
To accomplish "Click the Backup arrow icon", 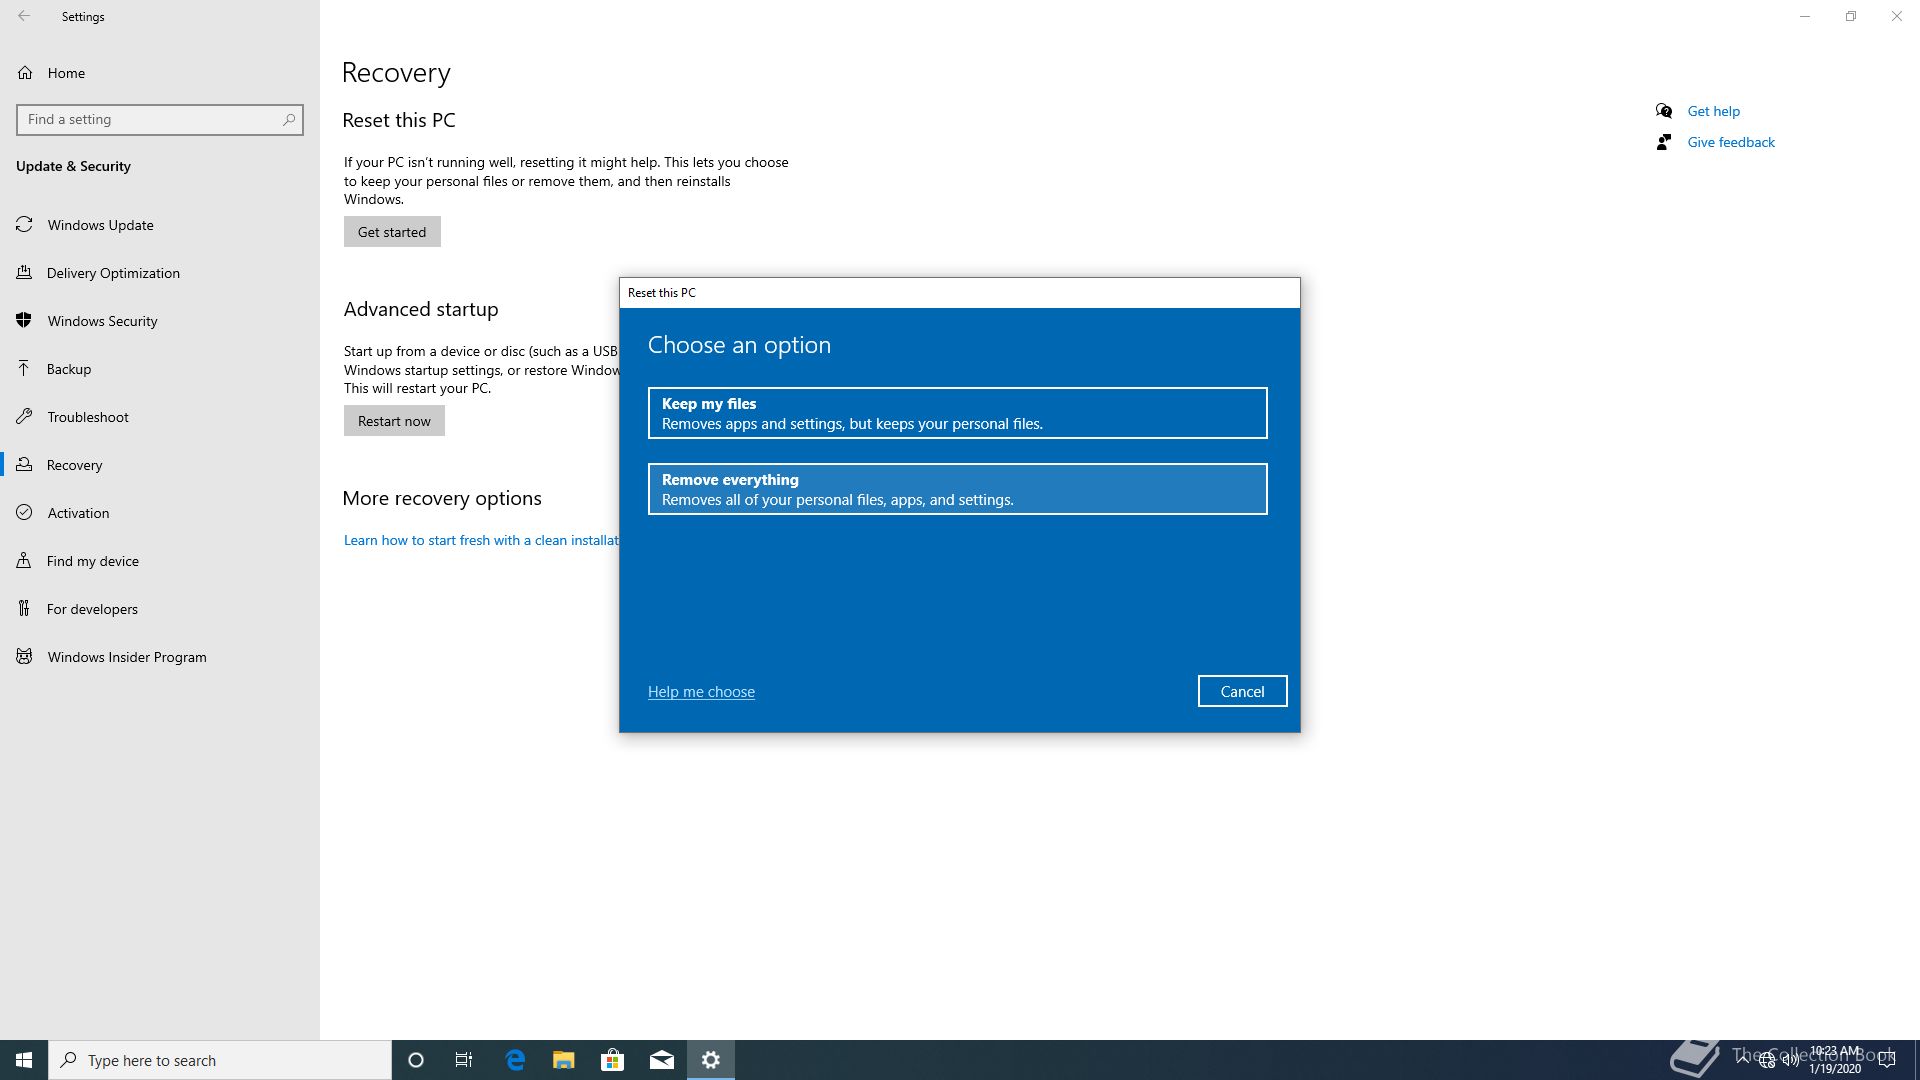I will click(x=25, y=369).
